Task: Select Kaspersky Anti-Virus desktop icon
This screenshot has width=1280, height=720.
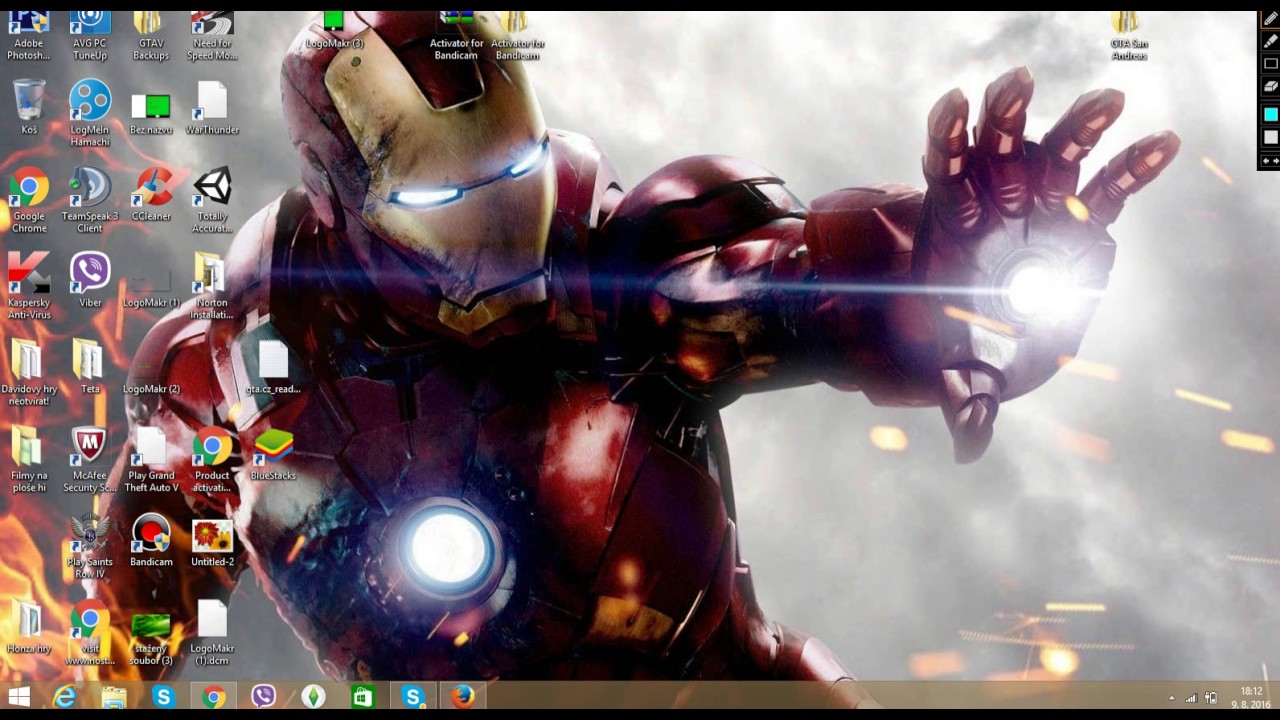Action: (x=29, y=286)
